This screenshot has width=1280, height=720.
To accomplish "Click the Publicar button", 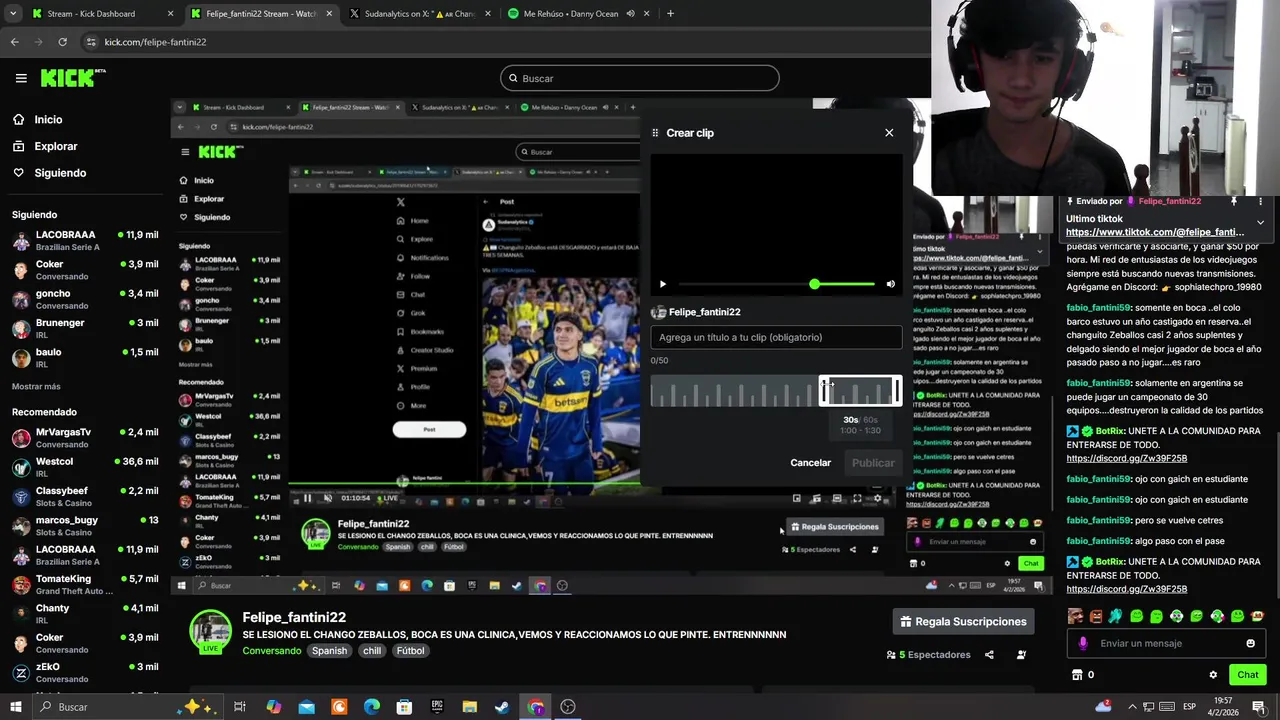I will (x=873, y=463).
